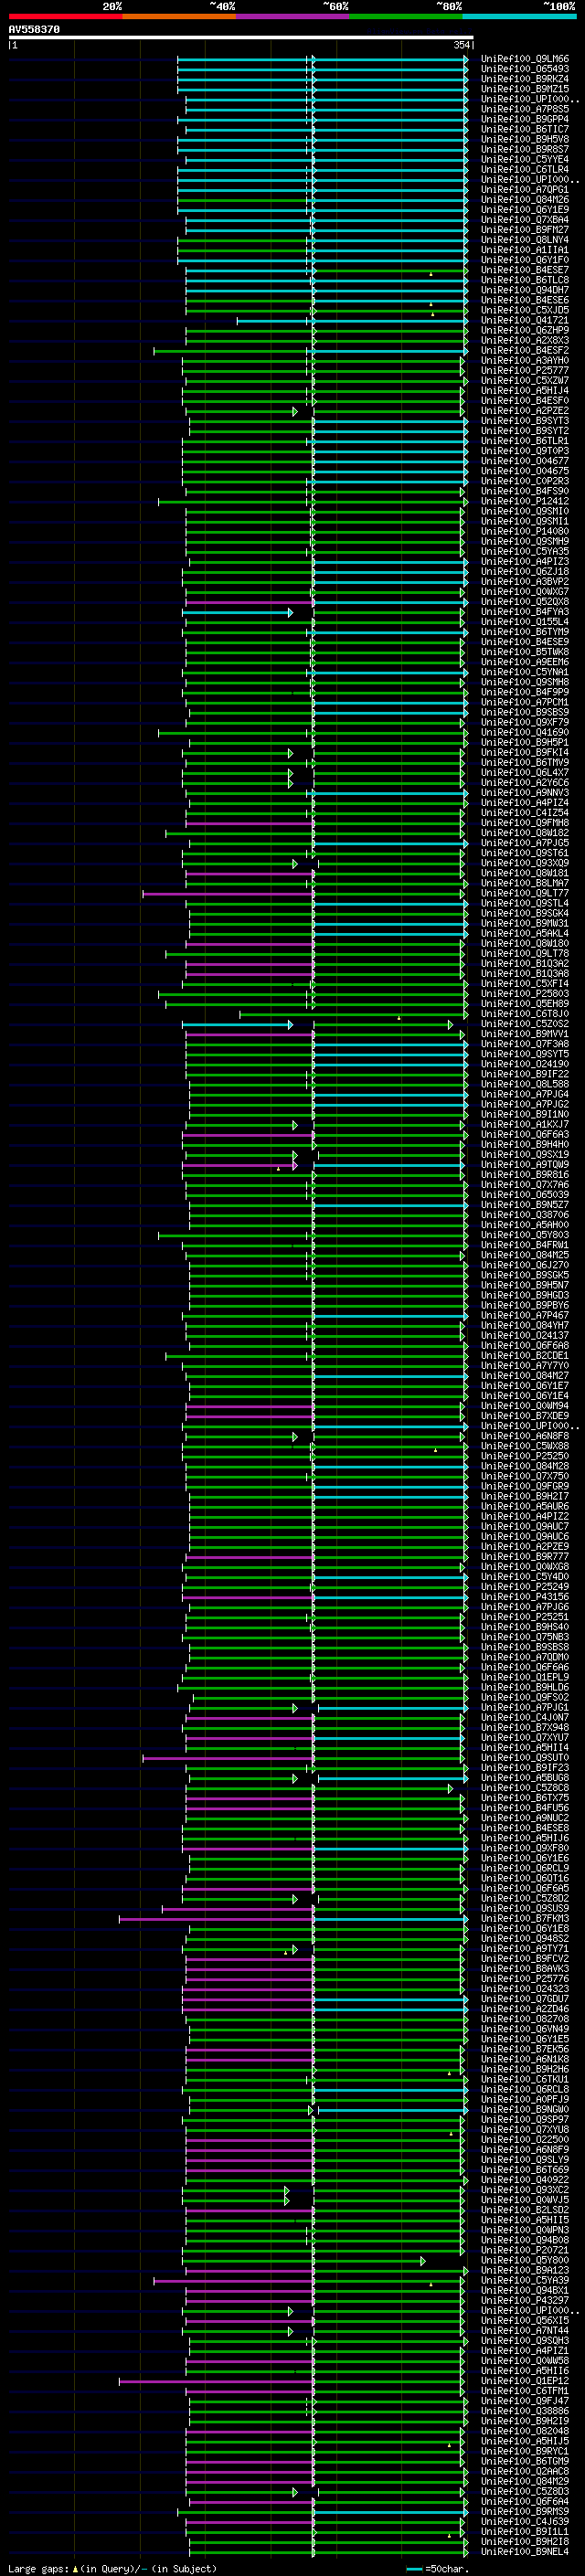
Task: Click the red 20% identity legend segment
Action: (x=65, y=16)
